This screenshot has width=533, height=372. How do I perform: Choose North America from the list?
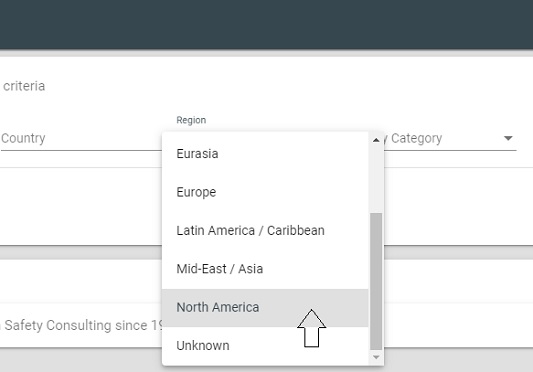click(x=265, y=307)
